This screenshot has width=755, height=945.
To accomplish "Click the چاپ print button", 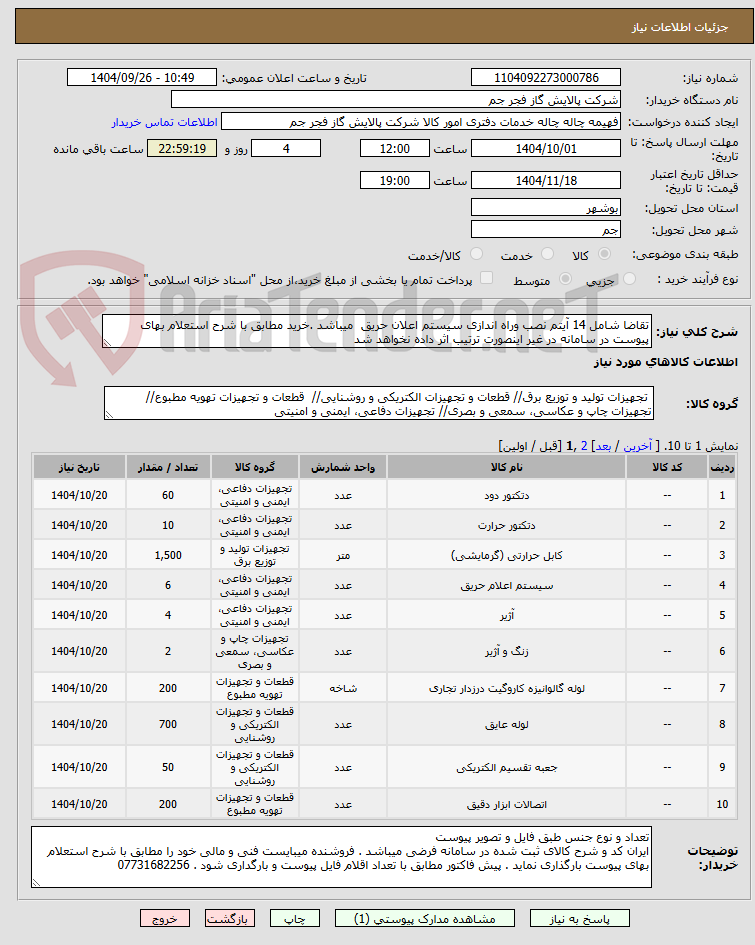I will [295, 919].
